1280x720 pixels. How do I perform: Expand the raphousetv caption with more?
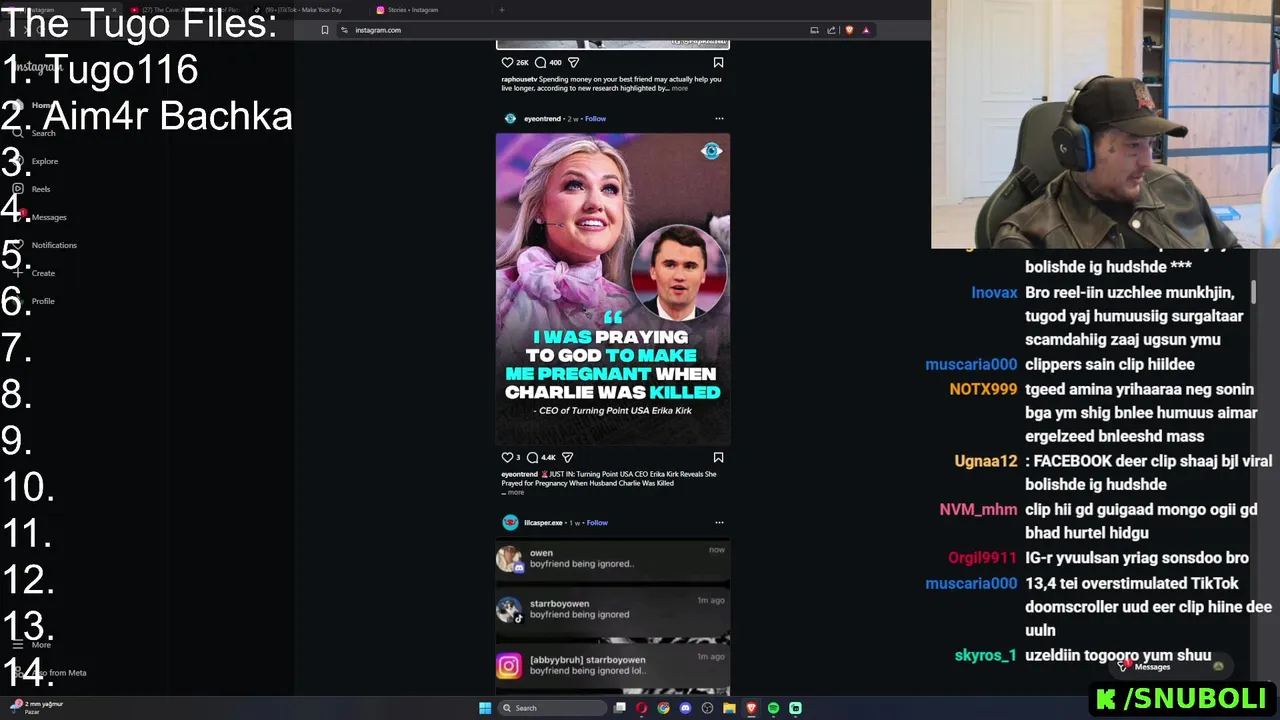tap(680, 88)
